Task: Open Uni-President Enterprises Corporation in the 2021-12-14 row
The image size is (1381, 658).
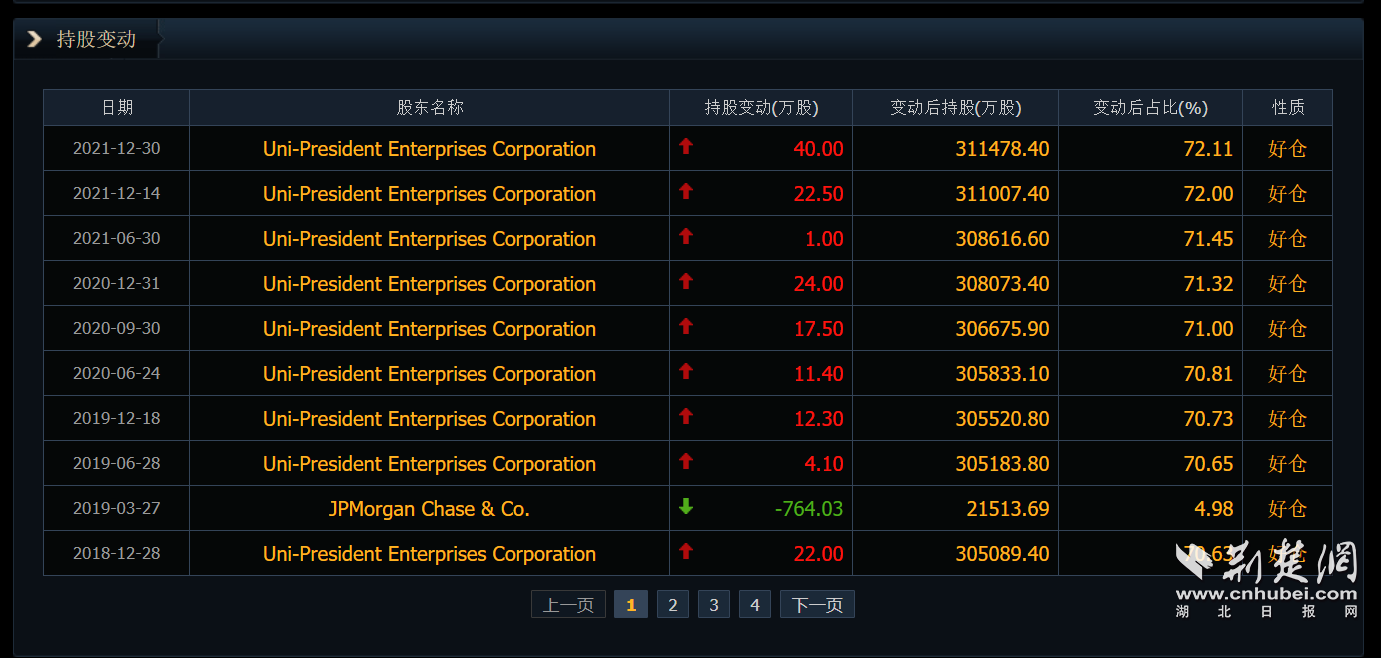Action: (429, 194)
